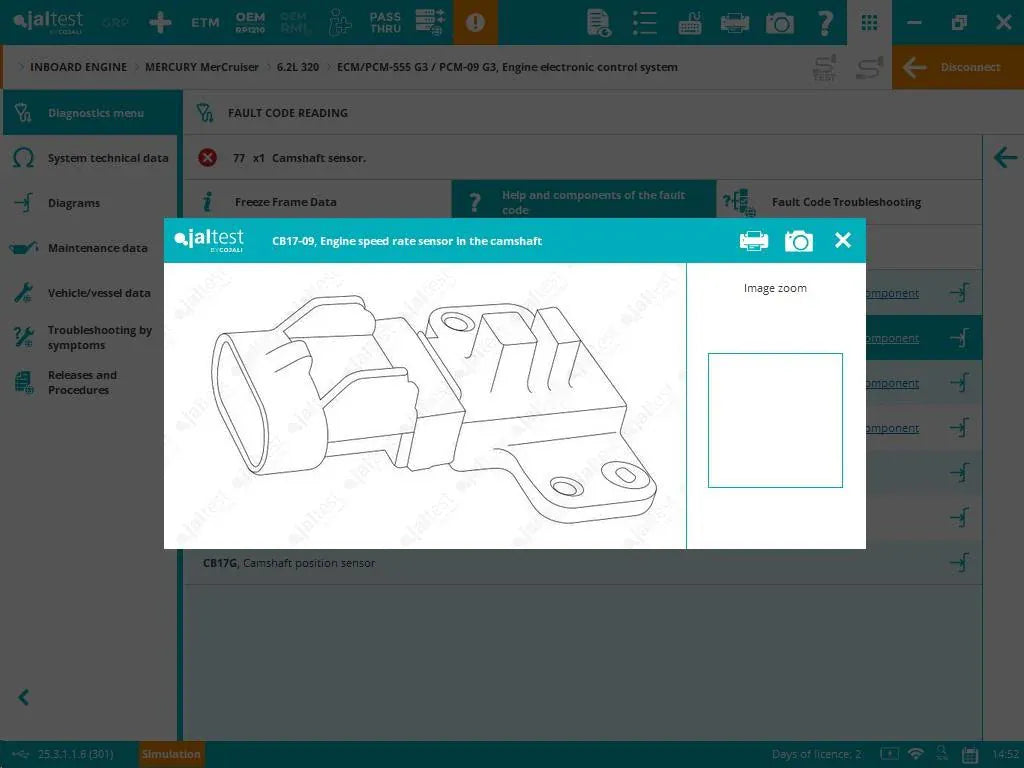Open the PASS THRU function

(x=386, y=22)
